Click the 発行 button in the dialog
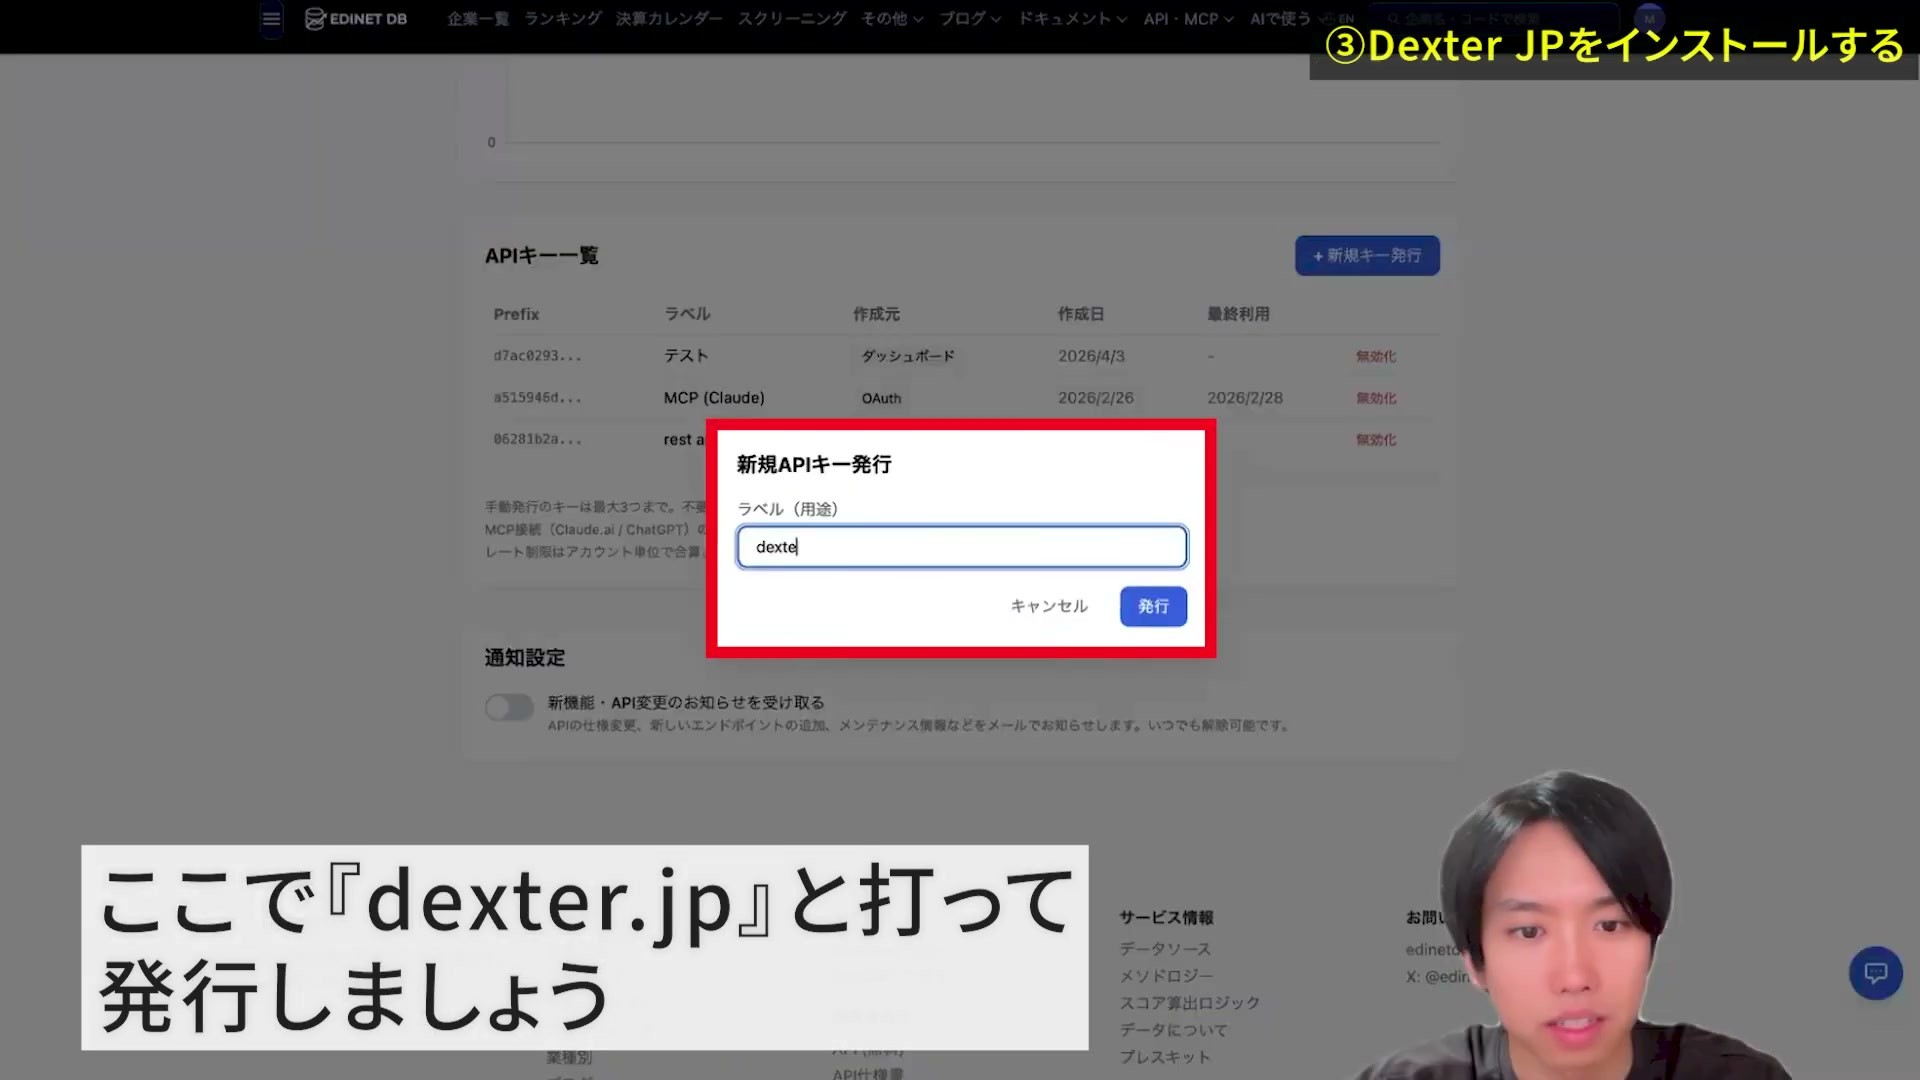Image resolution: width=1920 pixels, height=1080 pixels. point(1153,606)
